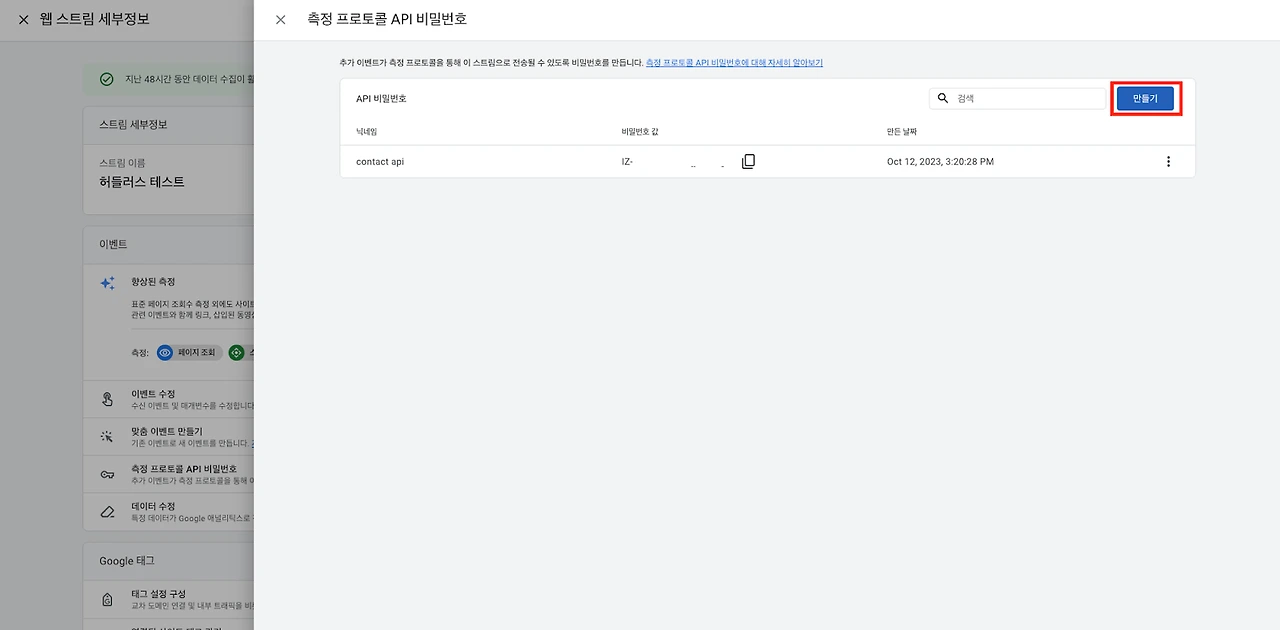Open the API 비밀번호 learn more link
The width and height of the screenshot is (1280, 630).
(x=733, y=62)
